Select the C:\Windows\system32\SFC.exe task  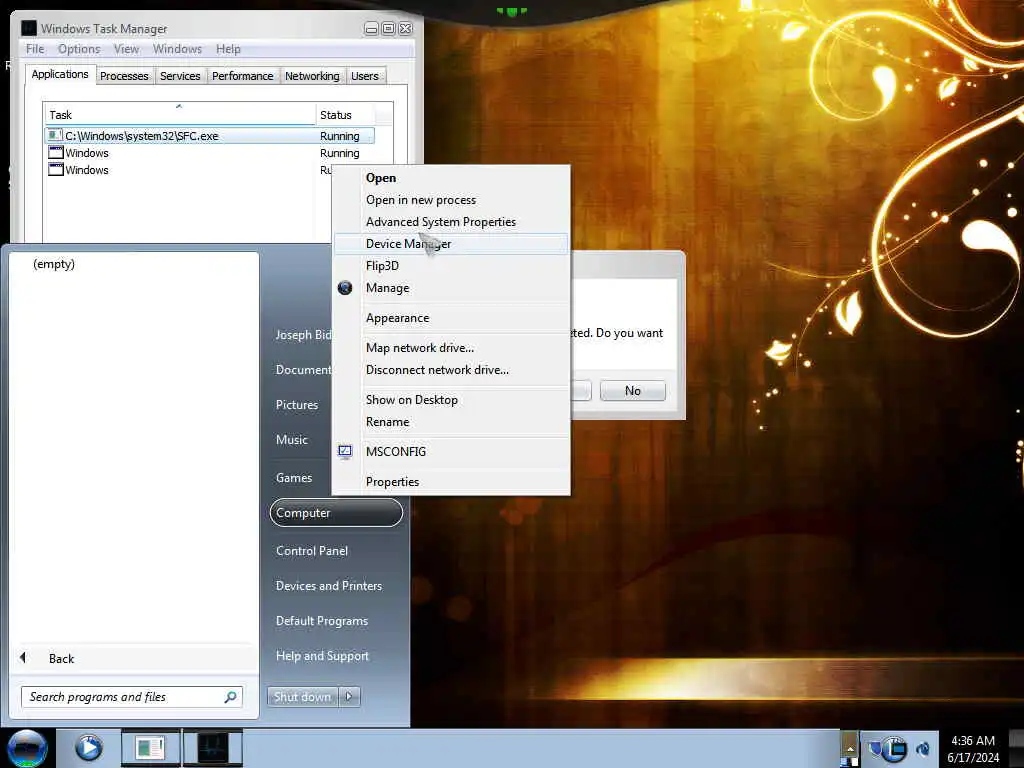[x=210, y=136]
